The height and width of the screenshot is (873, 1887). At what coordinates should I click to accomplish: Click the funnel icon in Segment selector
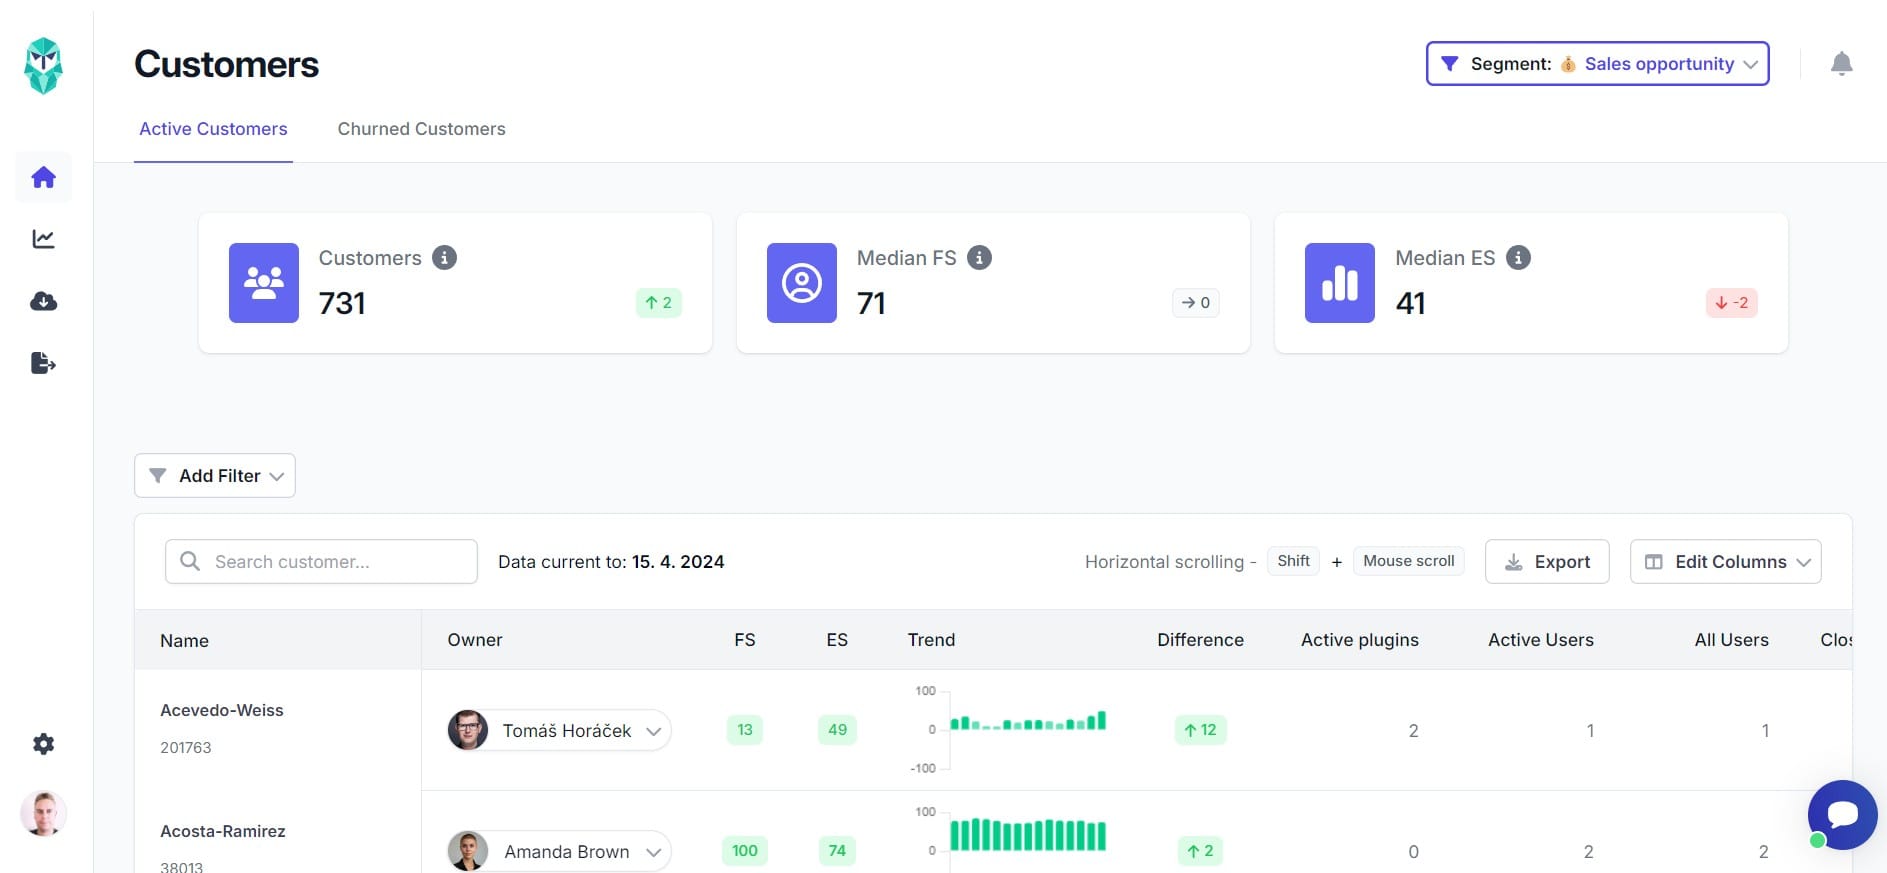click(x=1449, y=64)
